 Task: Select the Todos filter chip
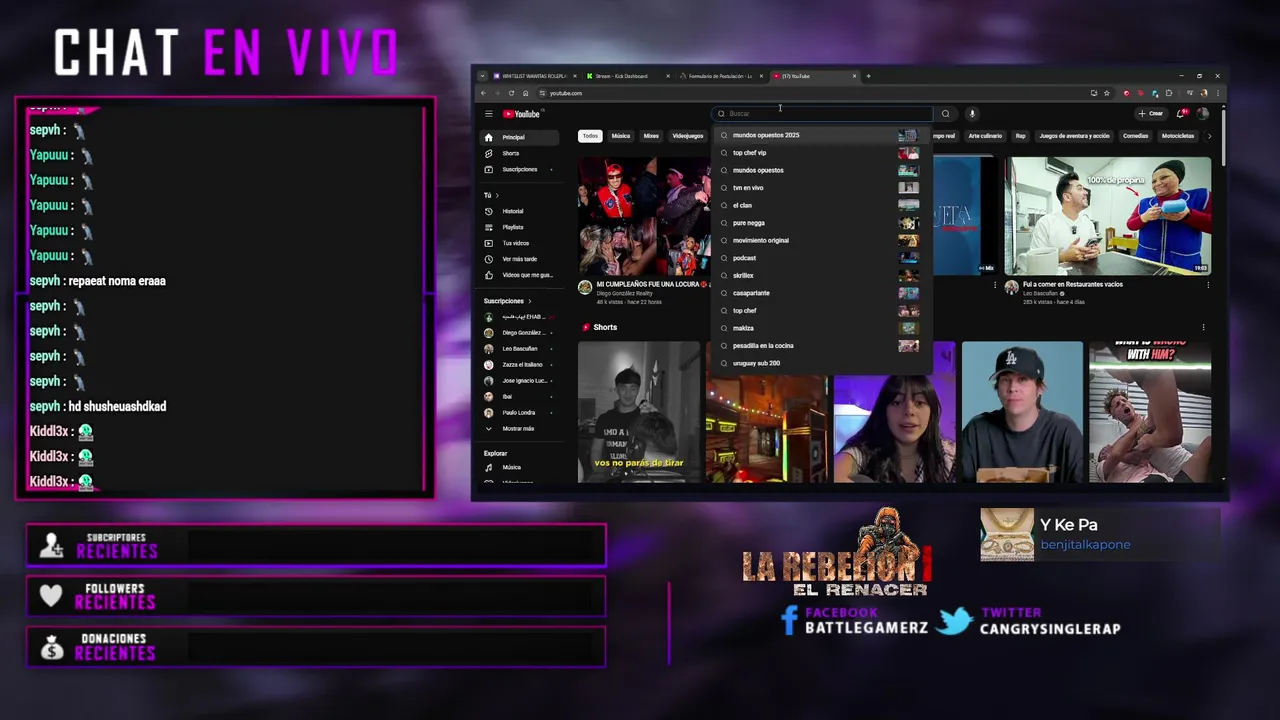coord(590,136)
